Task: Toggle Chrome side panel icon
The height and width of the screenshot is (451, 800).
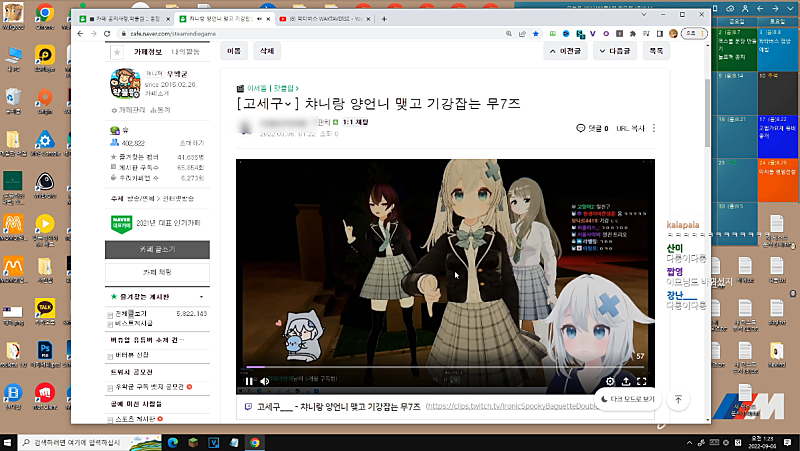Action: point(660,34)
